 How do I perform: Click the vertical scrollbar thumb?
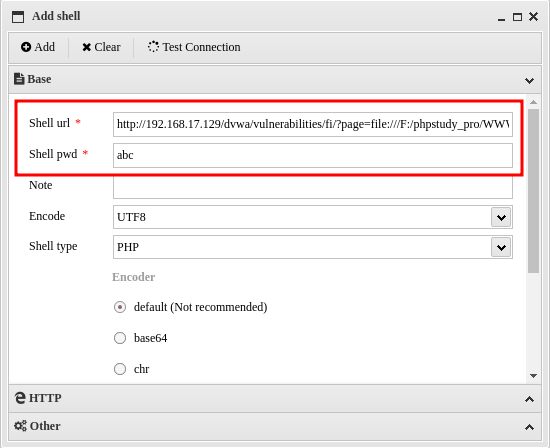(534, 191)
